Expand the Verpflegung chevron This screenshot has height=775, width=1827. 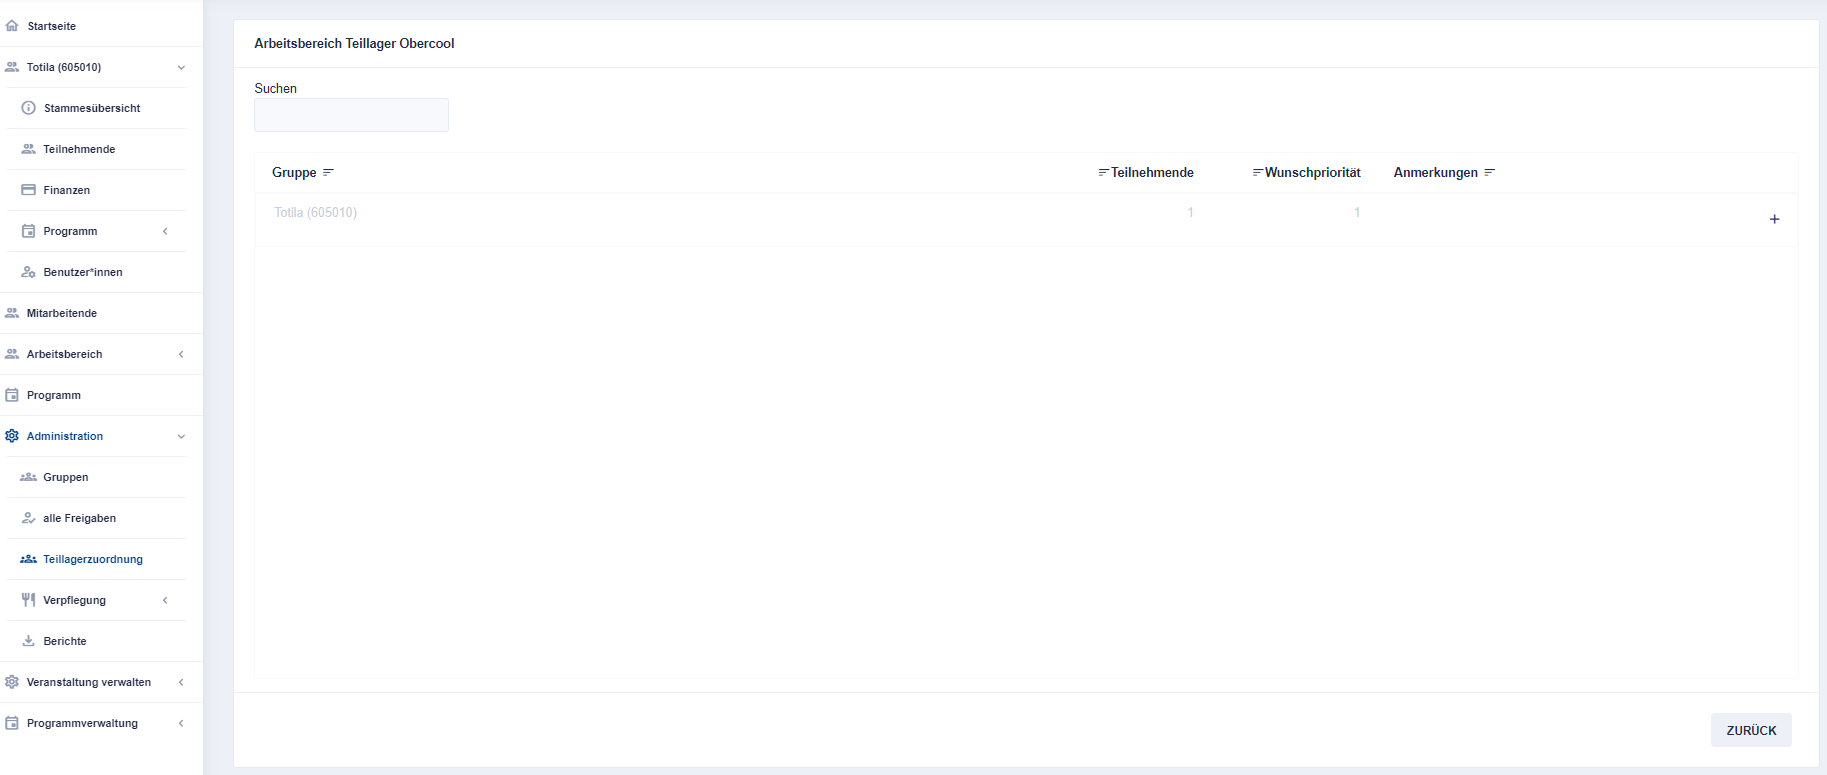165,600
